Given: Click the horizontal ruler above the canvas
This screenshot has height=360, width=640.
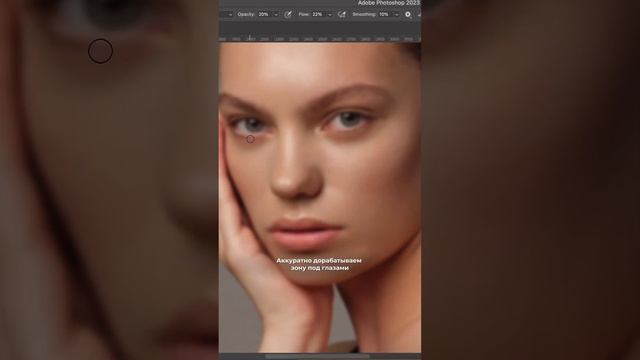Looking at the screenshot, I should click(x=320, y=38).
